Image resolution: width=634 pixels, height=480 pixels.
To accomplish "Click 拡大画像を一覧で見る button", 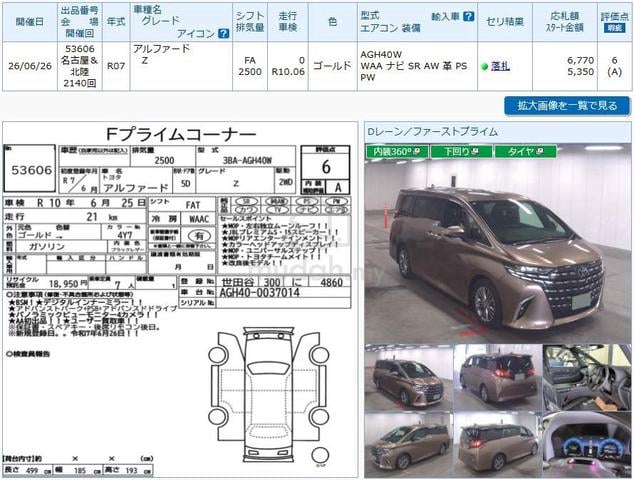I will click(x=567, y=106).
